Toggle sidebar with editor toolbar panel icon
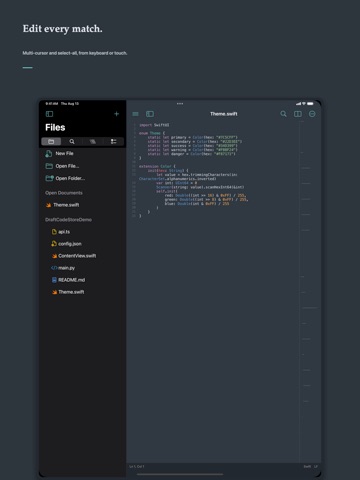 click(x=150, y=114)
